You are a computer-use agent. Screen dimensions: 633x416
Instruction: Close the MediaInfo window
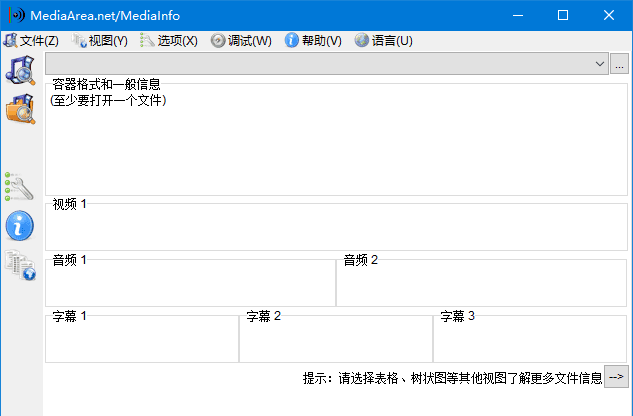(609, 15)
